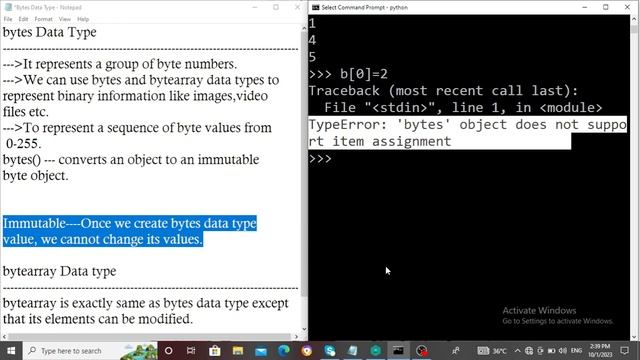Click the taskbar search box
Image resolution: width=640 pixels, height=360 pixels.
point(90,351)
